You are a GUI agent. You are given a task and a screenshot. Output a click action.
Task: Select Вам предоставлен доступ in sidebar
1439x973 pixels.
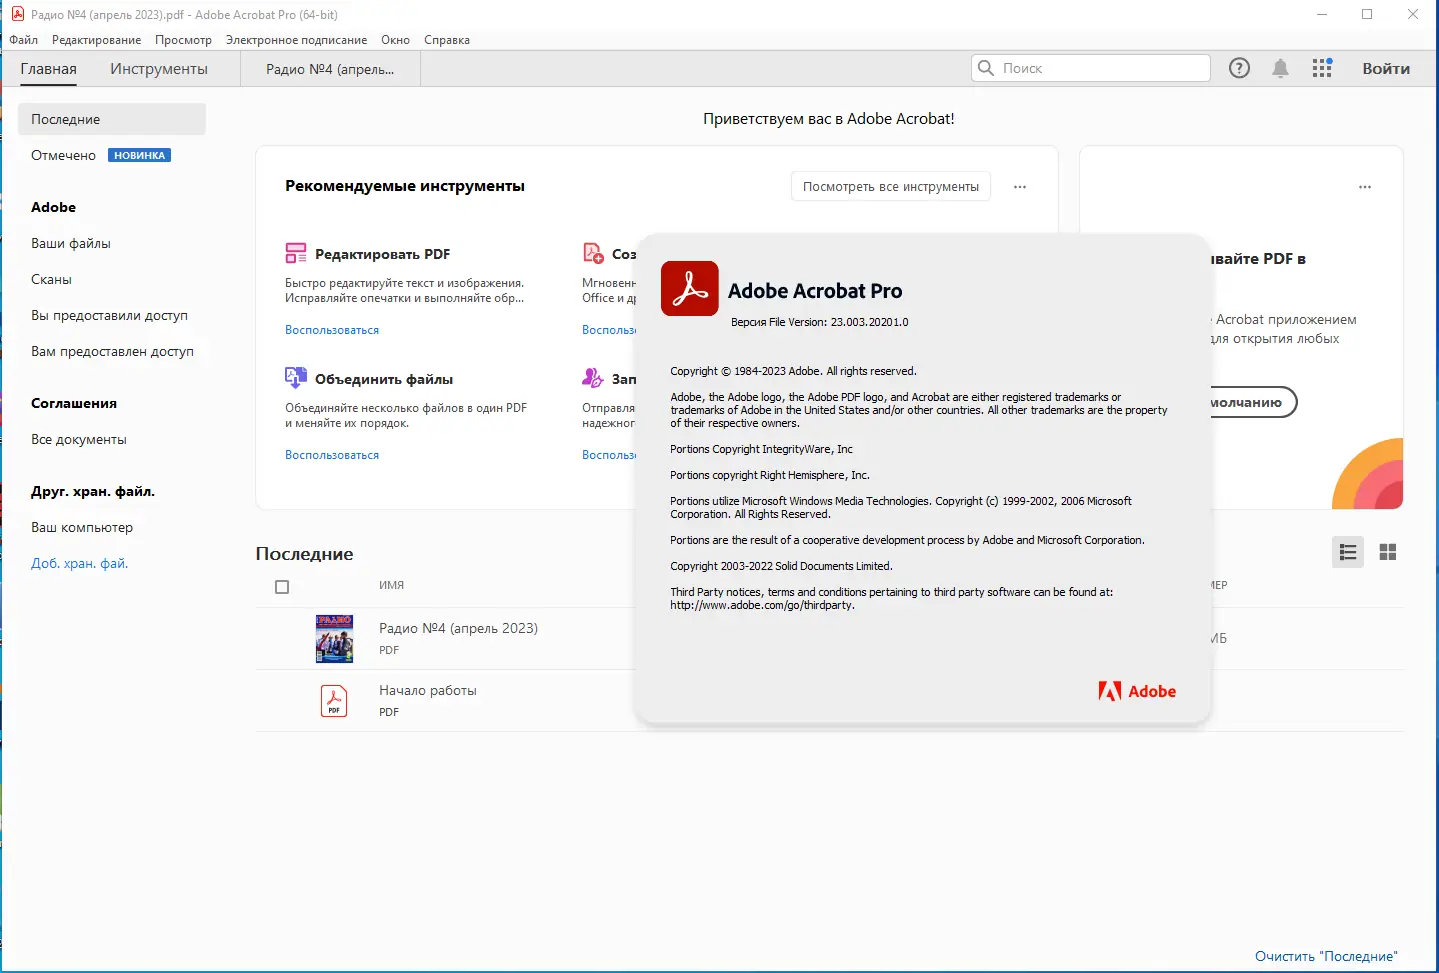coord(112,351)
